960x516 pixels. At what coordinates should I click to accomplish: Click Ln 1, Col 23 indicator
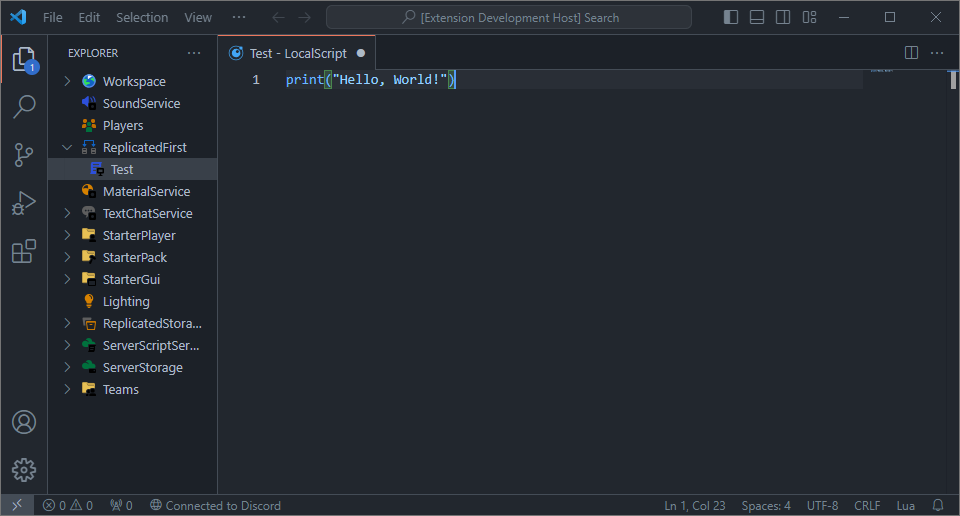pyautogui.click(x=695, y=506)
